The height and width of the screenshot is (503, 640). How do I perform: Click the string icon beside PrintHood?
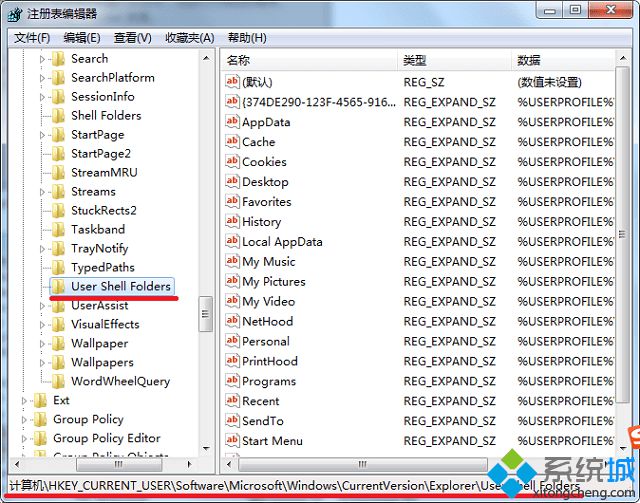(x=232, y=361)
